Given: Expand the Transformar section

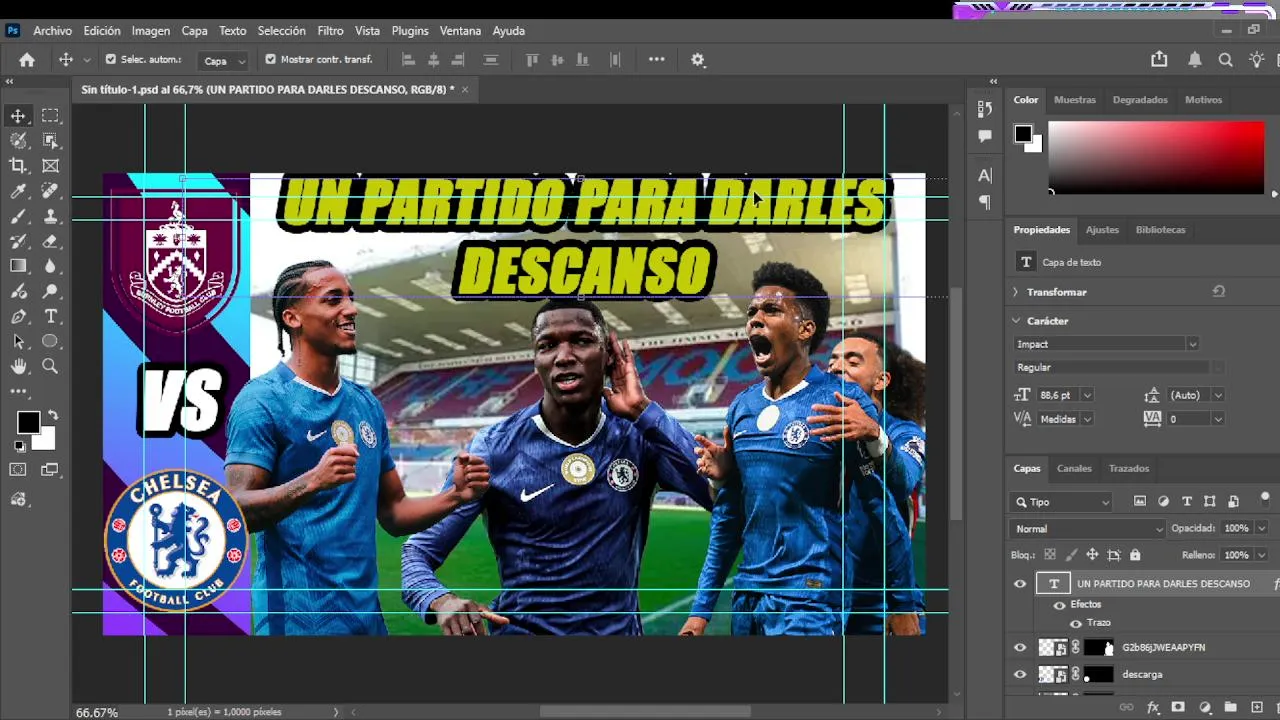Looking at the screenshot, I should [x=1016, y=292].
